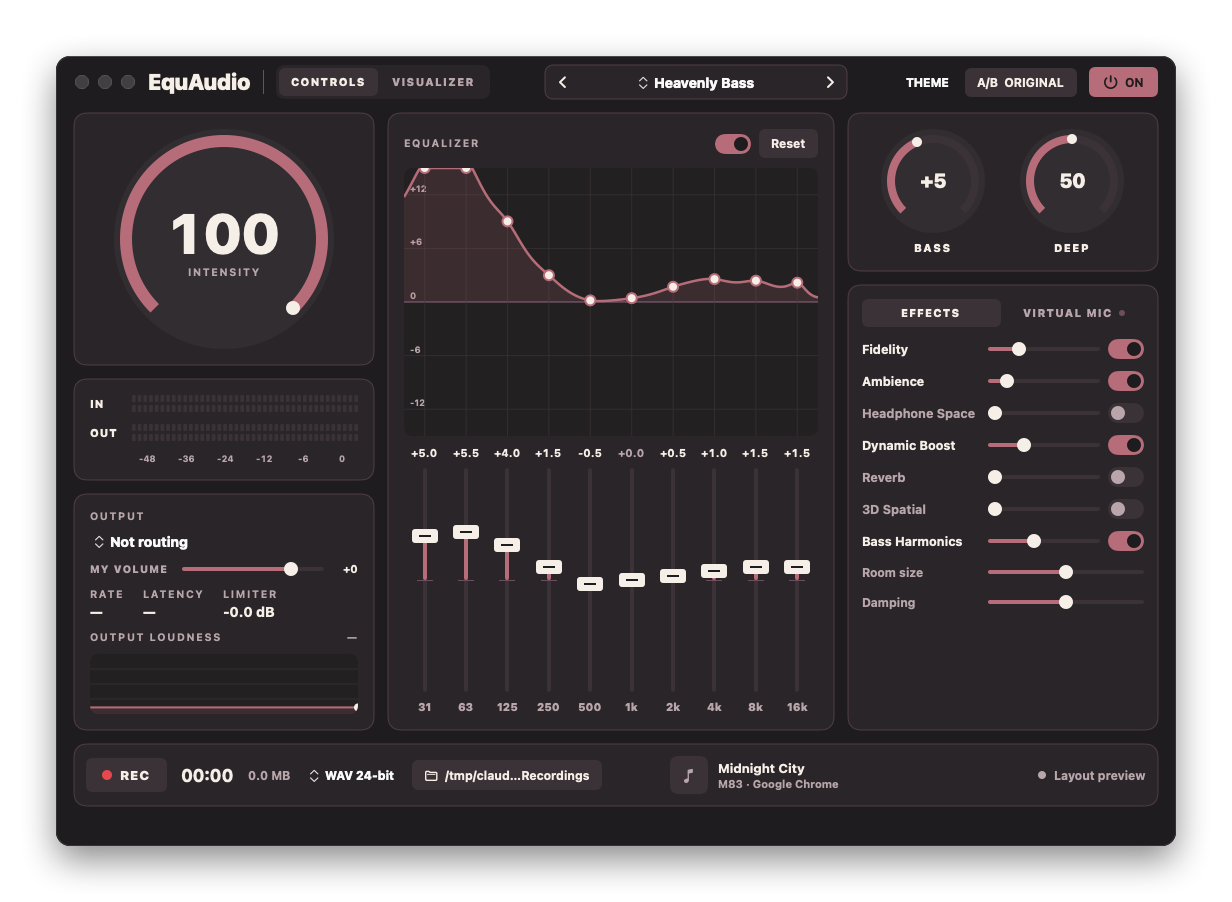Turn off EquAudio with the ON button
Screen dimensions: 1232x902
pyautogui.click(x=1123, y=82)
